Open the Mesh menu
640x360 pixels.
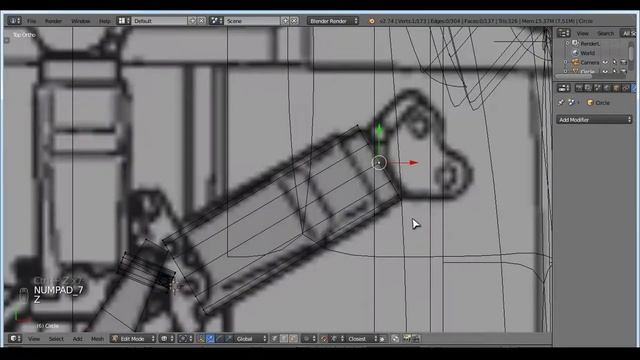[x=97, y=339]
